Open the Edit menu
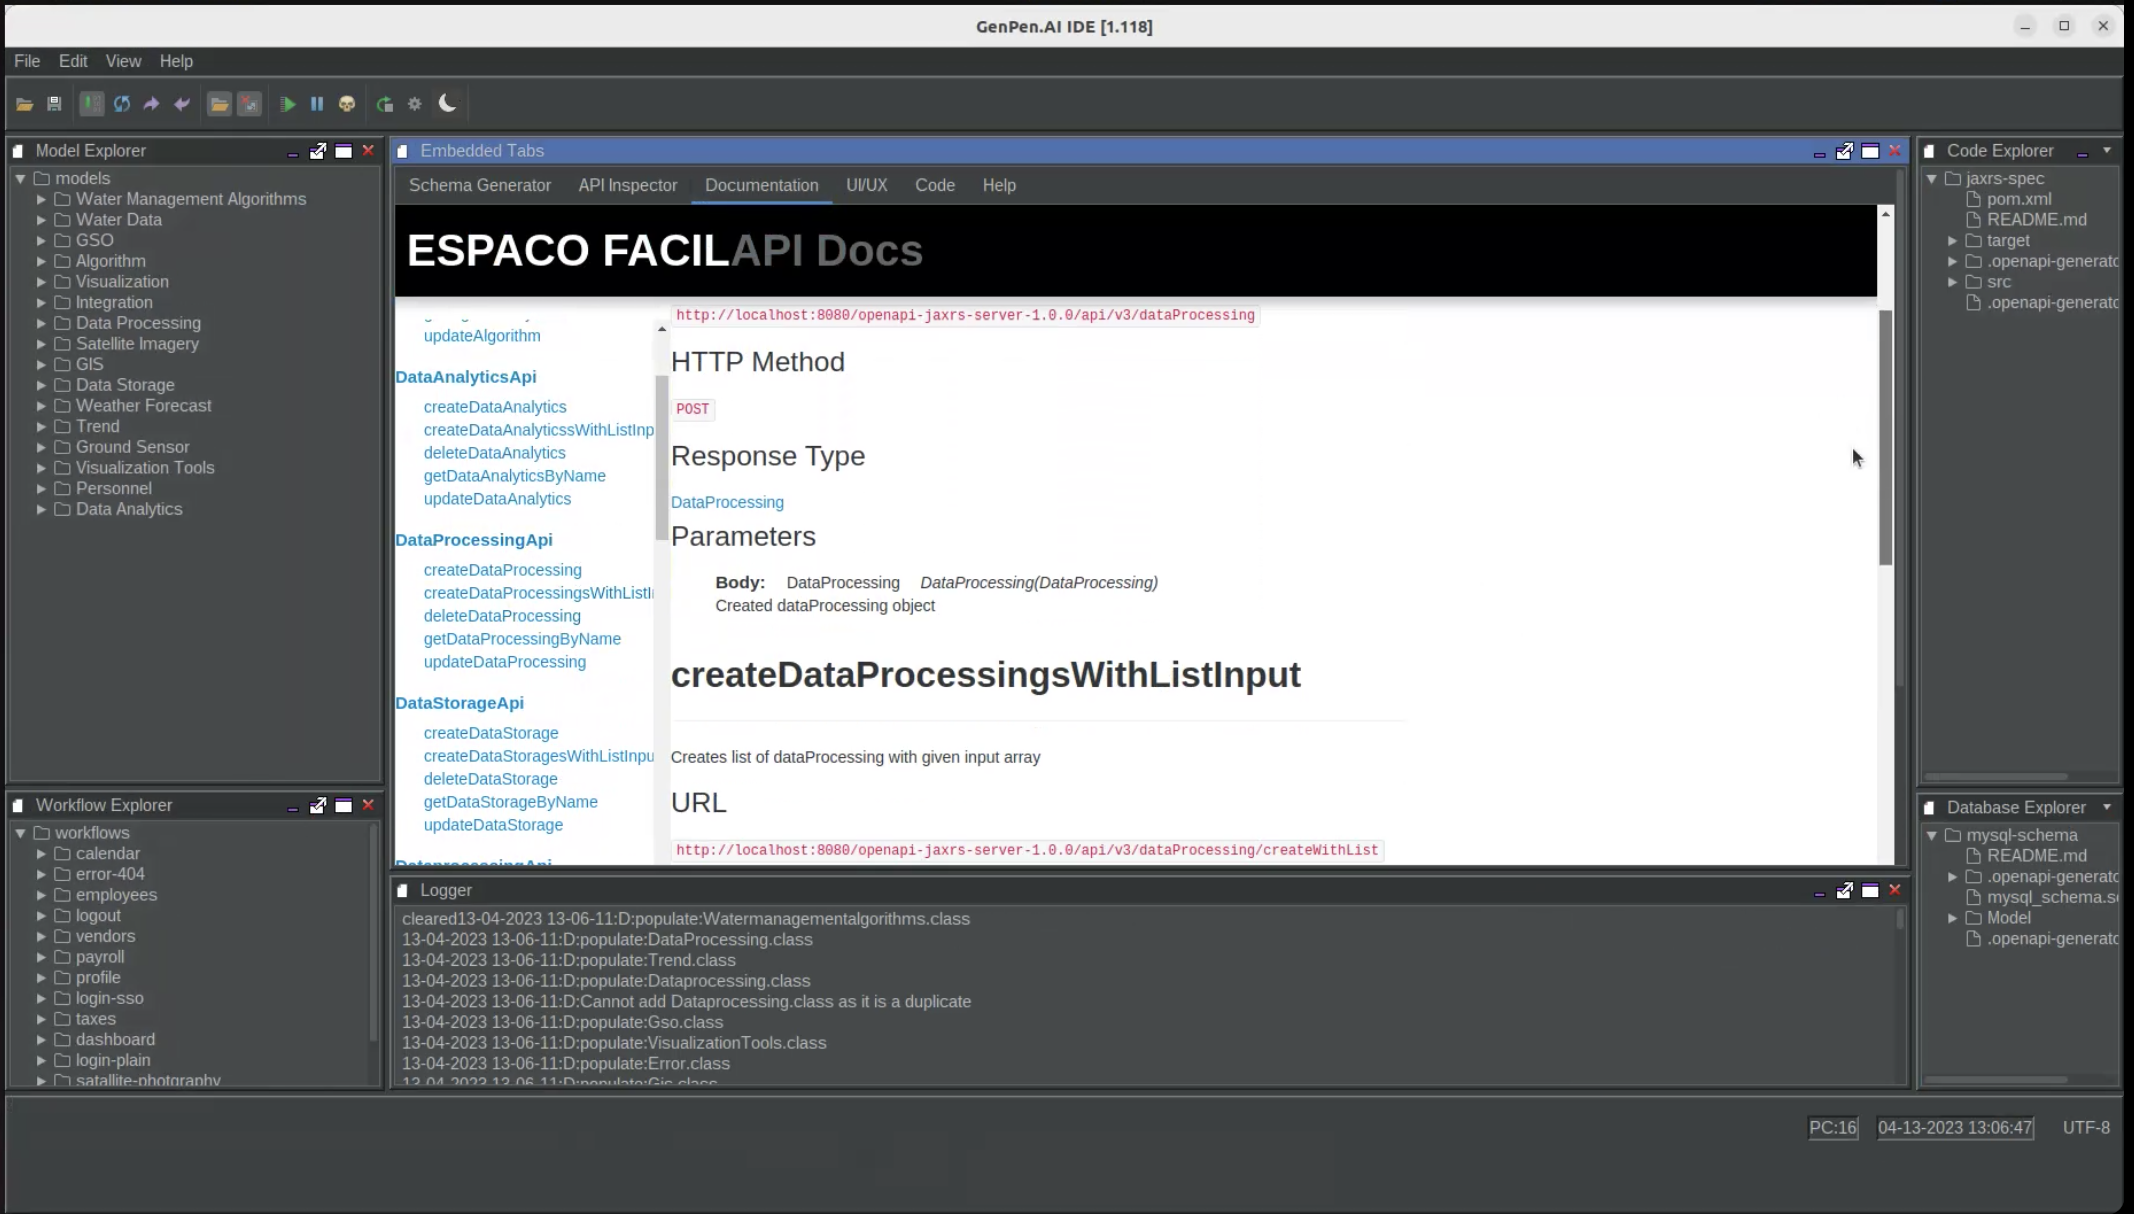 tap(73, 61)
